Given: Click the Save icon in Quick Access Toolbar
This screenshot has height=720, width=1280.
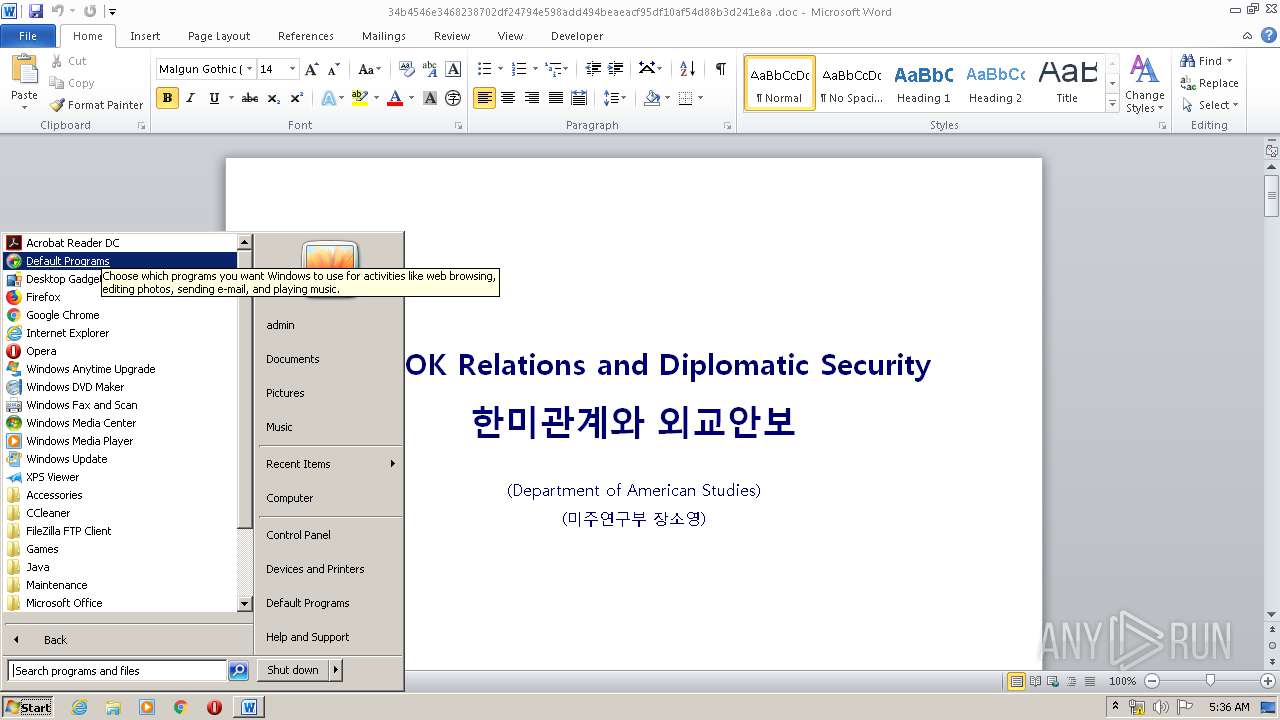Looking at the screenshot, I should tap(36, 11).
